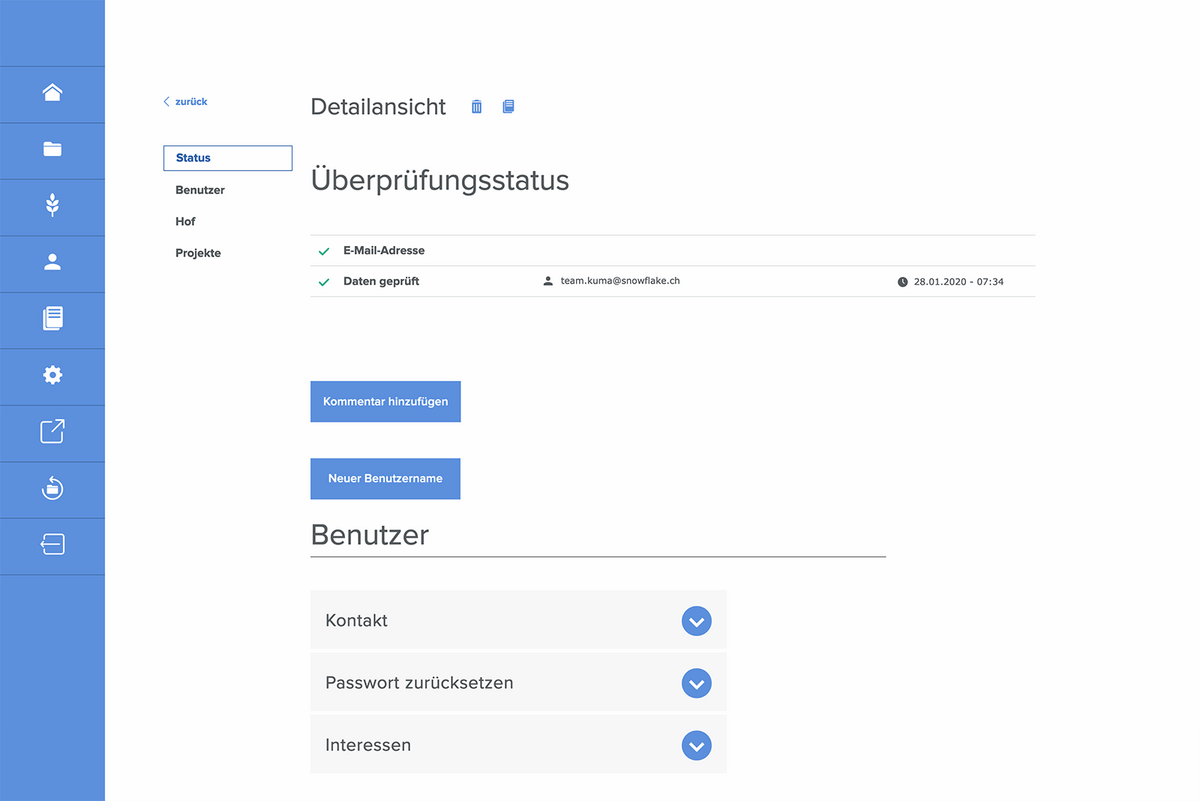Click the logout icon in sidebar
The image size is (1200, 801).
click(52, 544)
